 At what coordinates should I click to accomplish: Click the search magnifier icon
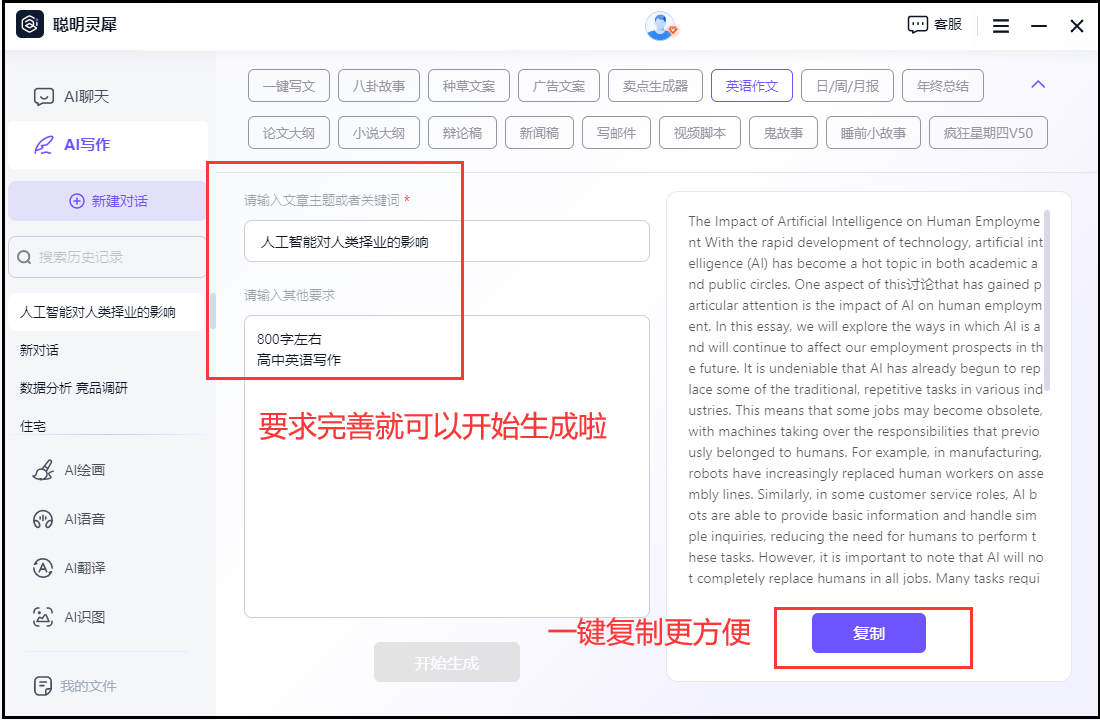(25, 257)
